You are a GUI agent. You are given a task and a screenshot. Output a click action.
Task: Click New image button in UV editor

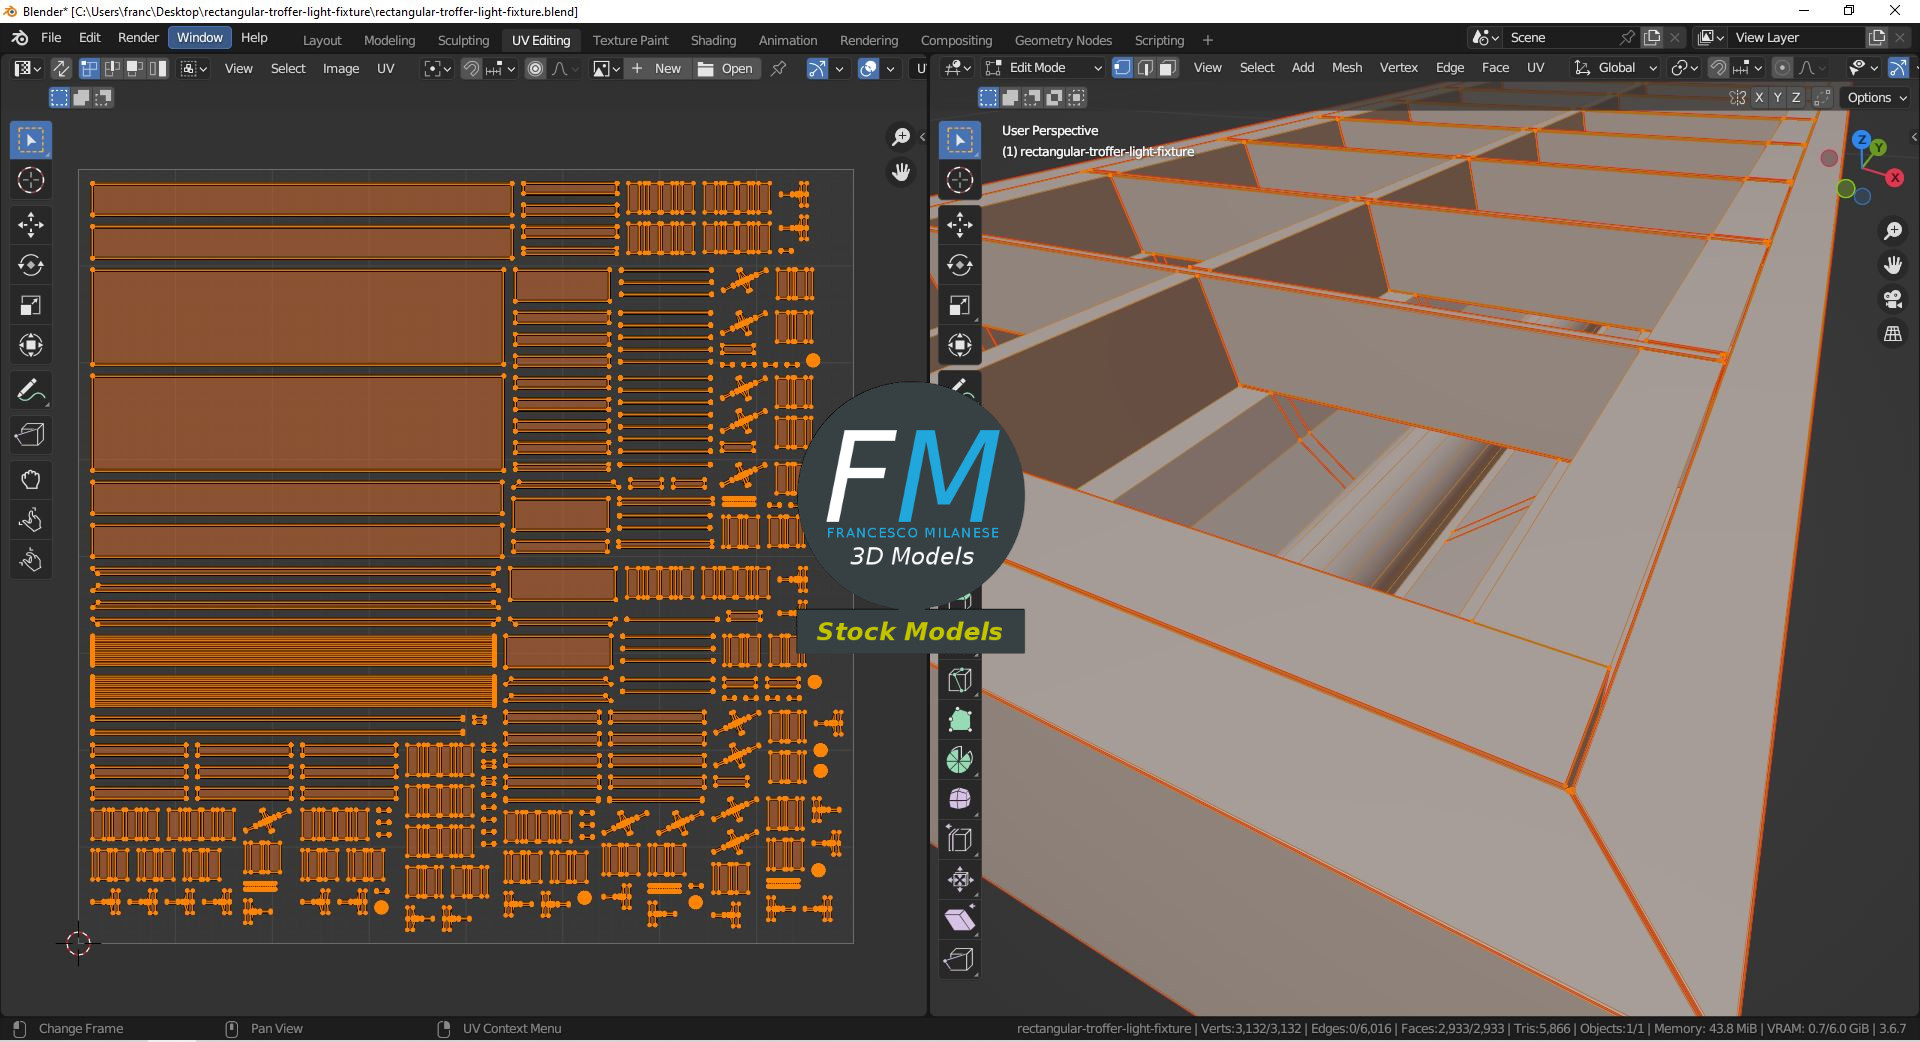(x=657, y=68)
